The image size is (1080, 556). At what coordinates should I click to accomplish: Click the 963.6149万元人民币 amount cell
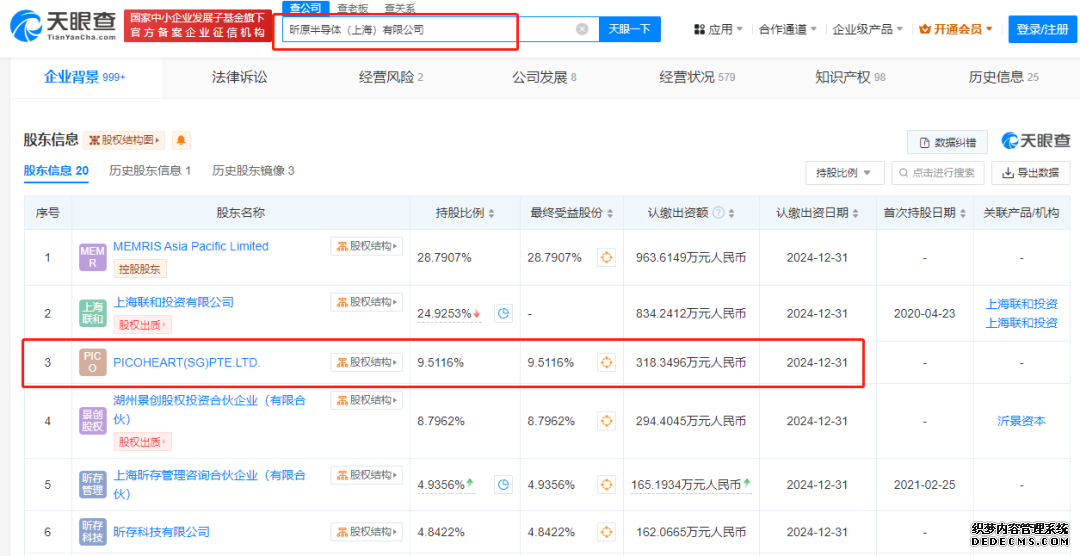691,258
